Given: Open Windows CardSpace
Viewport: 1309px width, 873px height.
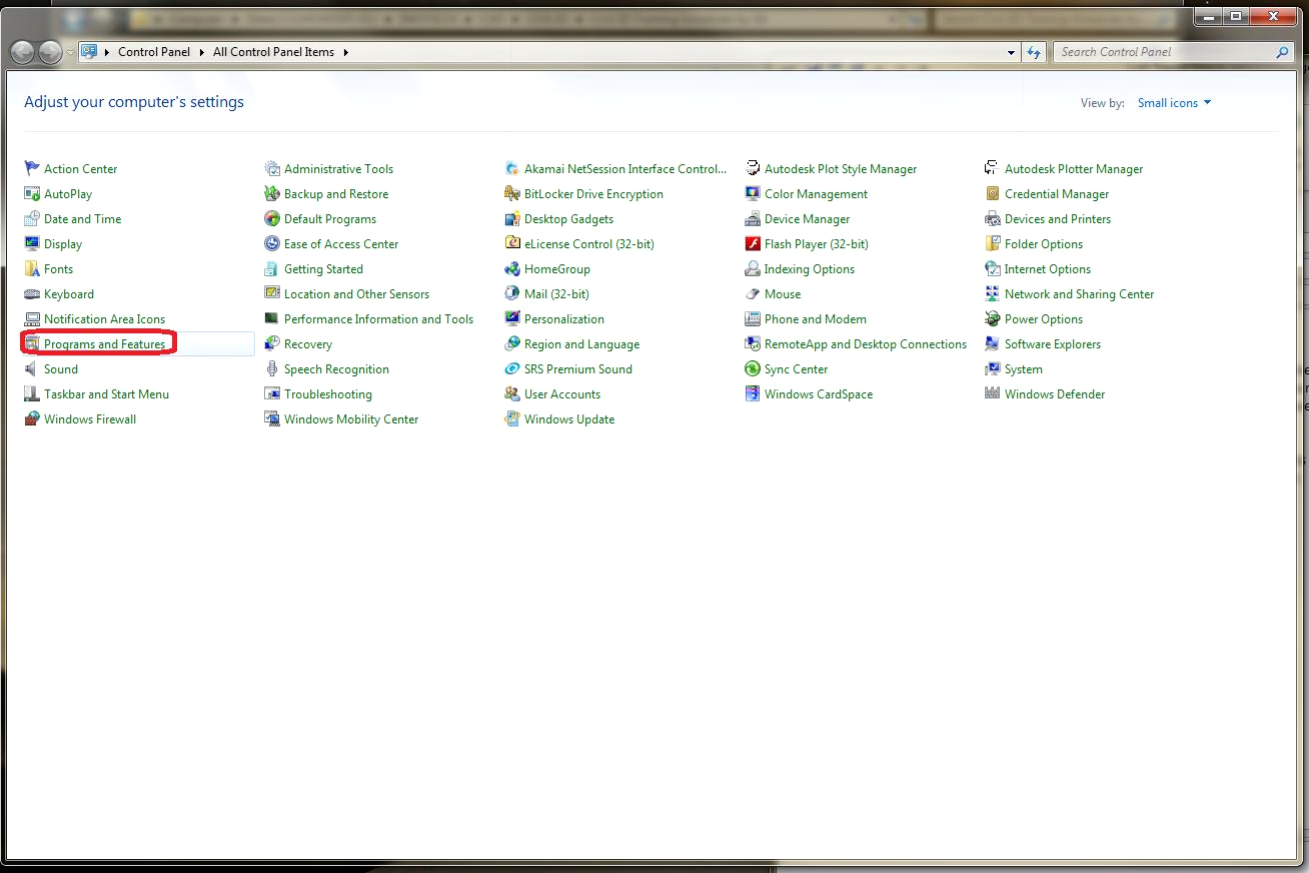Looking at the screenshot, I should point(818,394).
